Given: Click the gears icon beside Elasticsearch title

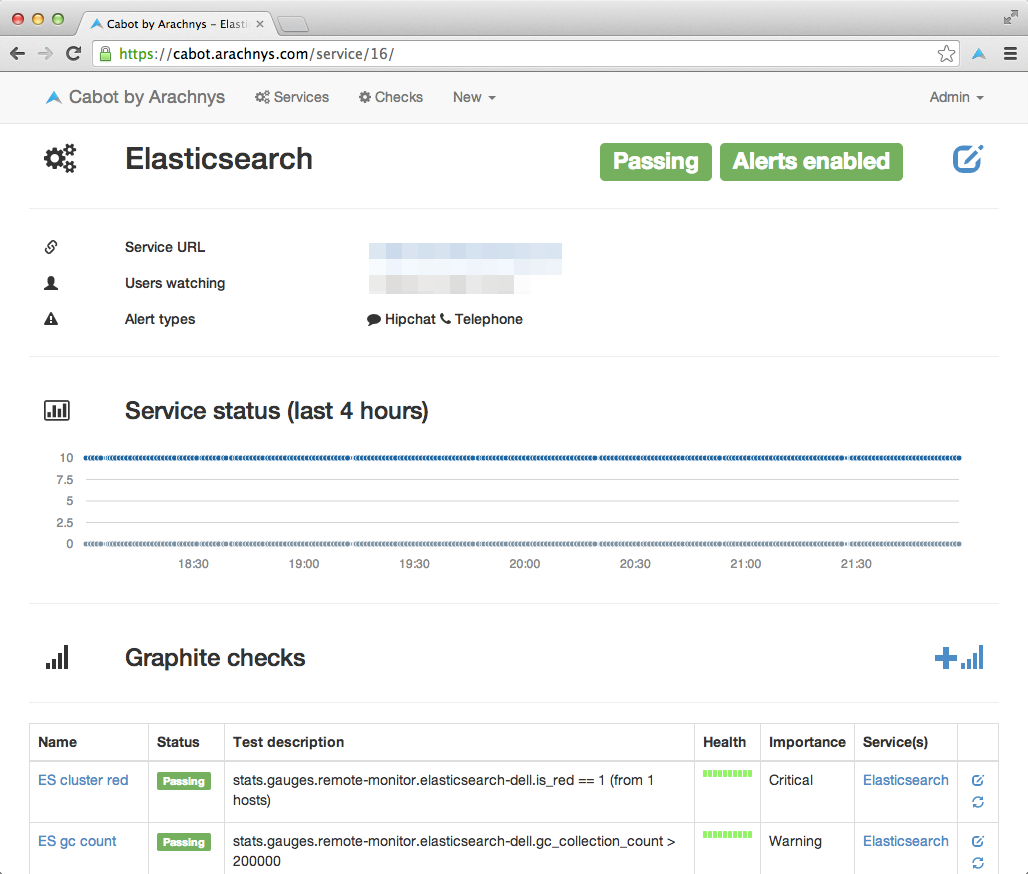Looking at the screenshot, I should (x=60, y=159).
